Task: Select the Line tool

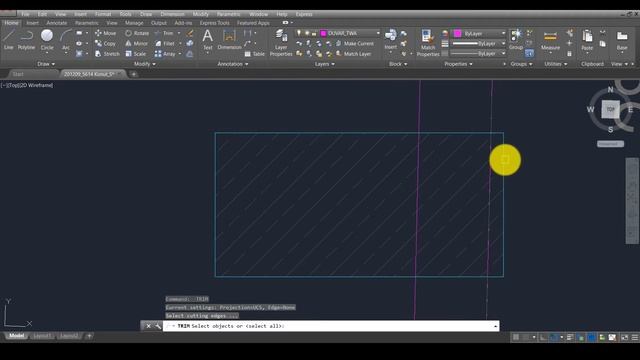Action: point(9,40)
